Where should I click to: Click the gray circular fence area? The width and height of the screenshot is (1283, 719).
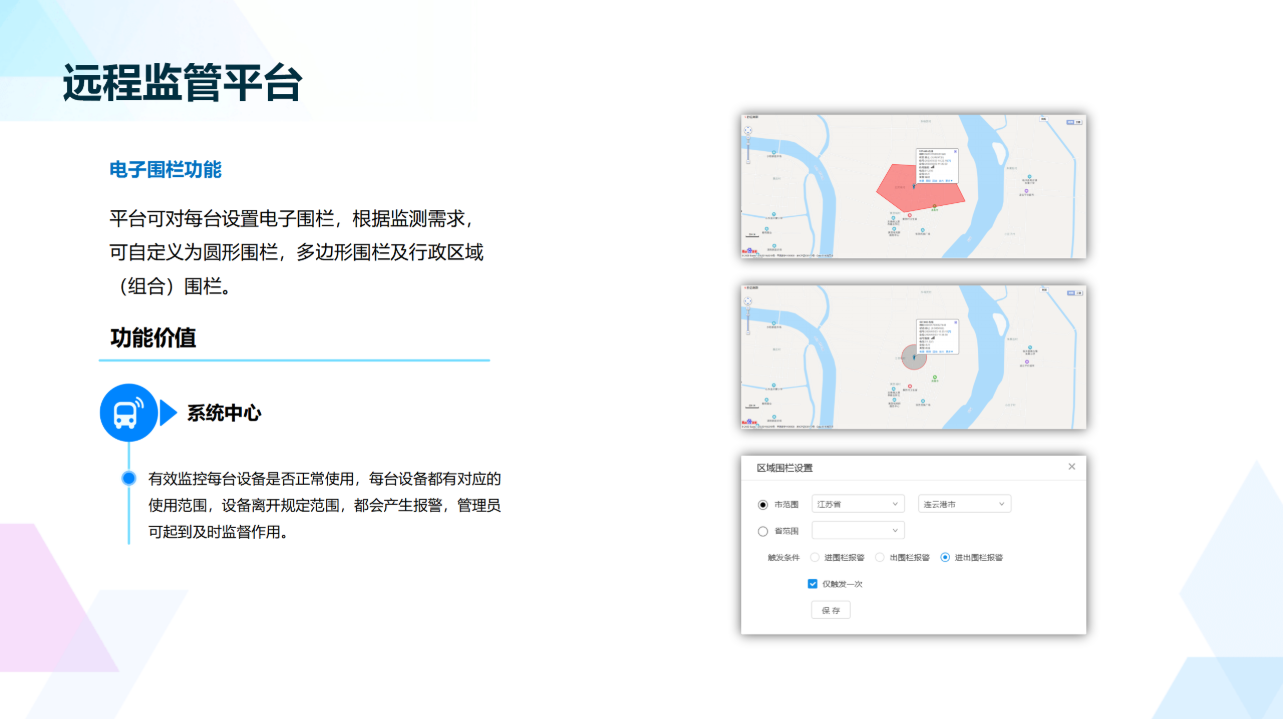click(x=914, y=358)
